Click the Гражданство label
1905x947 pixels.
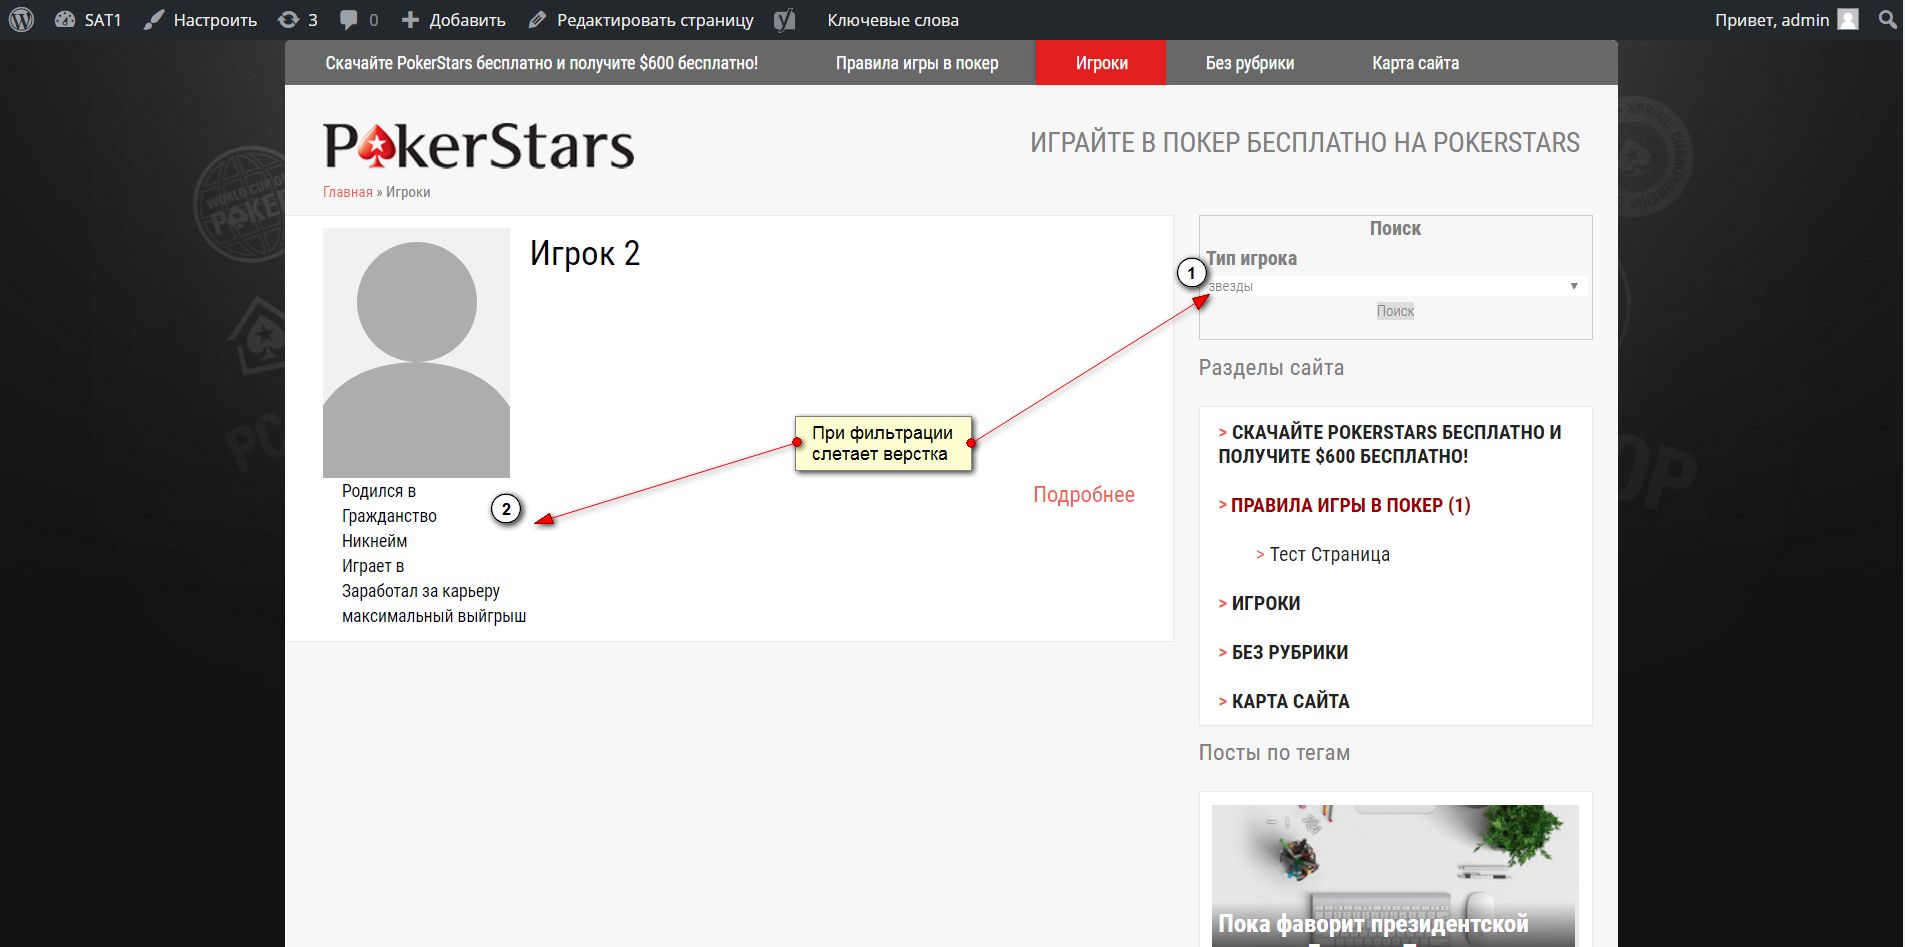click(x=389, y=516)
